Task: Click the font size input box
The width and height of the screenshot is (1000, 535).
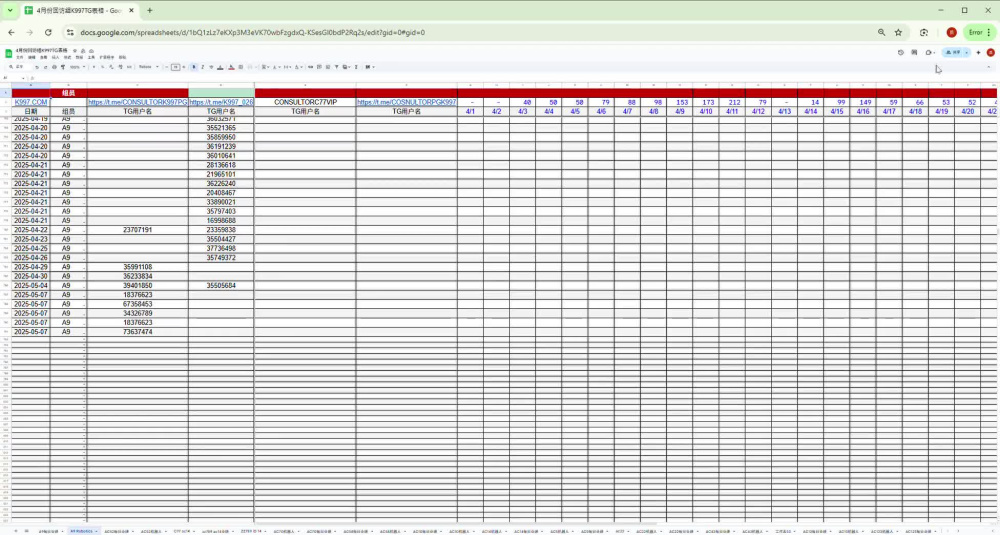Action: point(175,67)
